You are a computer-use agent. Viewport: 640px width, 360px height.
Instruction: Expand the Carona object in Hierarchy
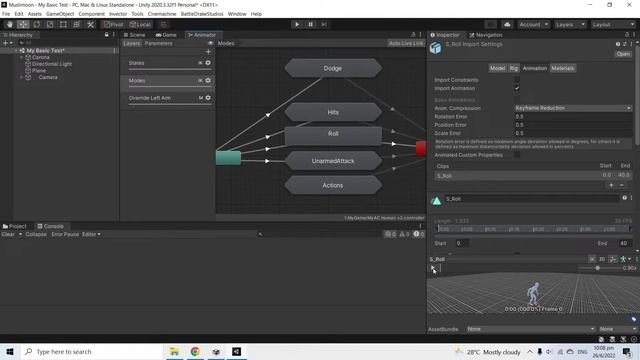(22, 58)
